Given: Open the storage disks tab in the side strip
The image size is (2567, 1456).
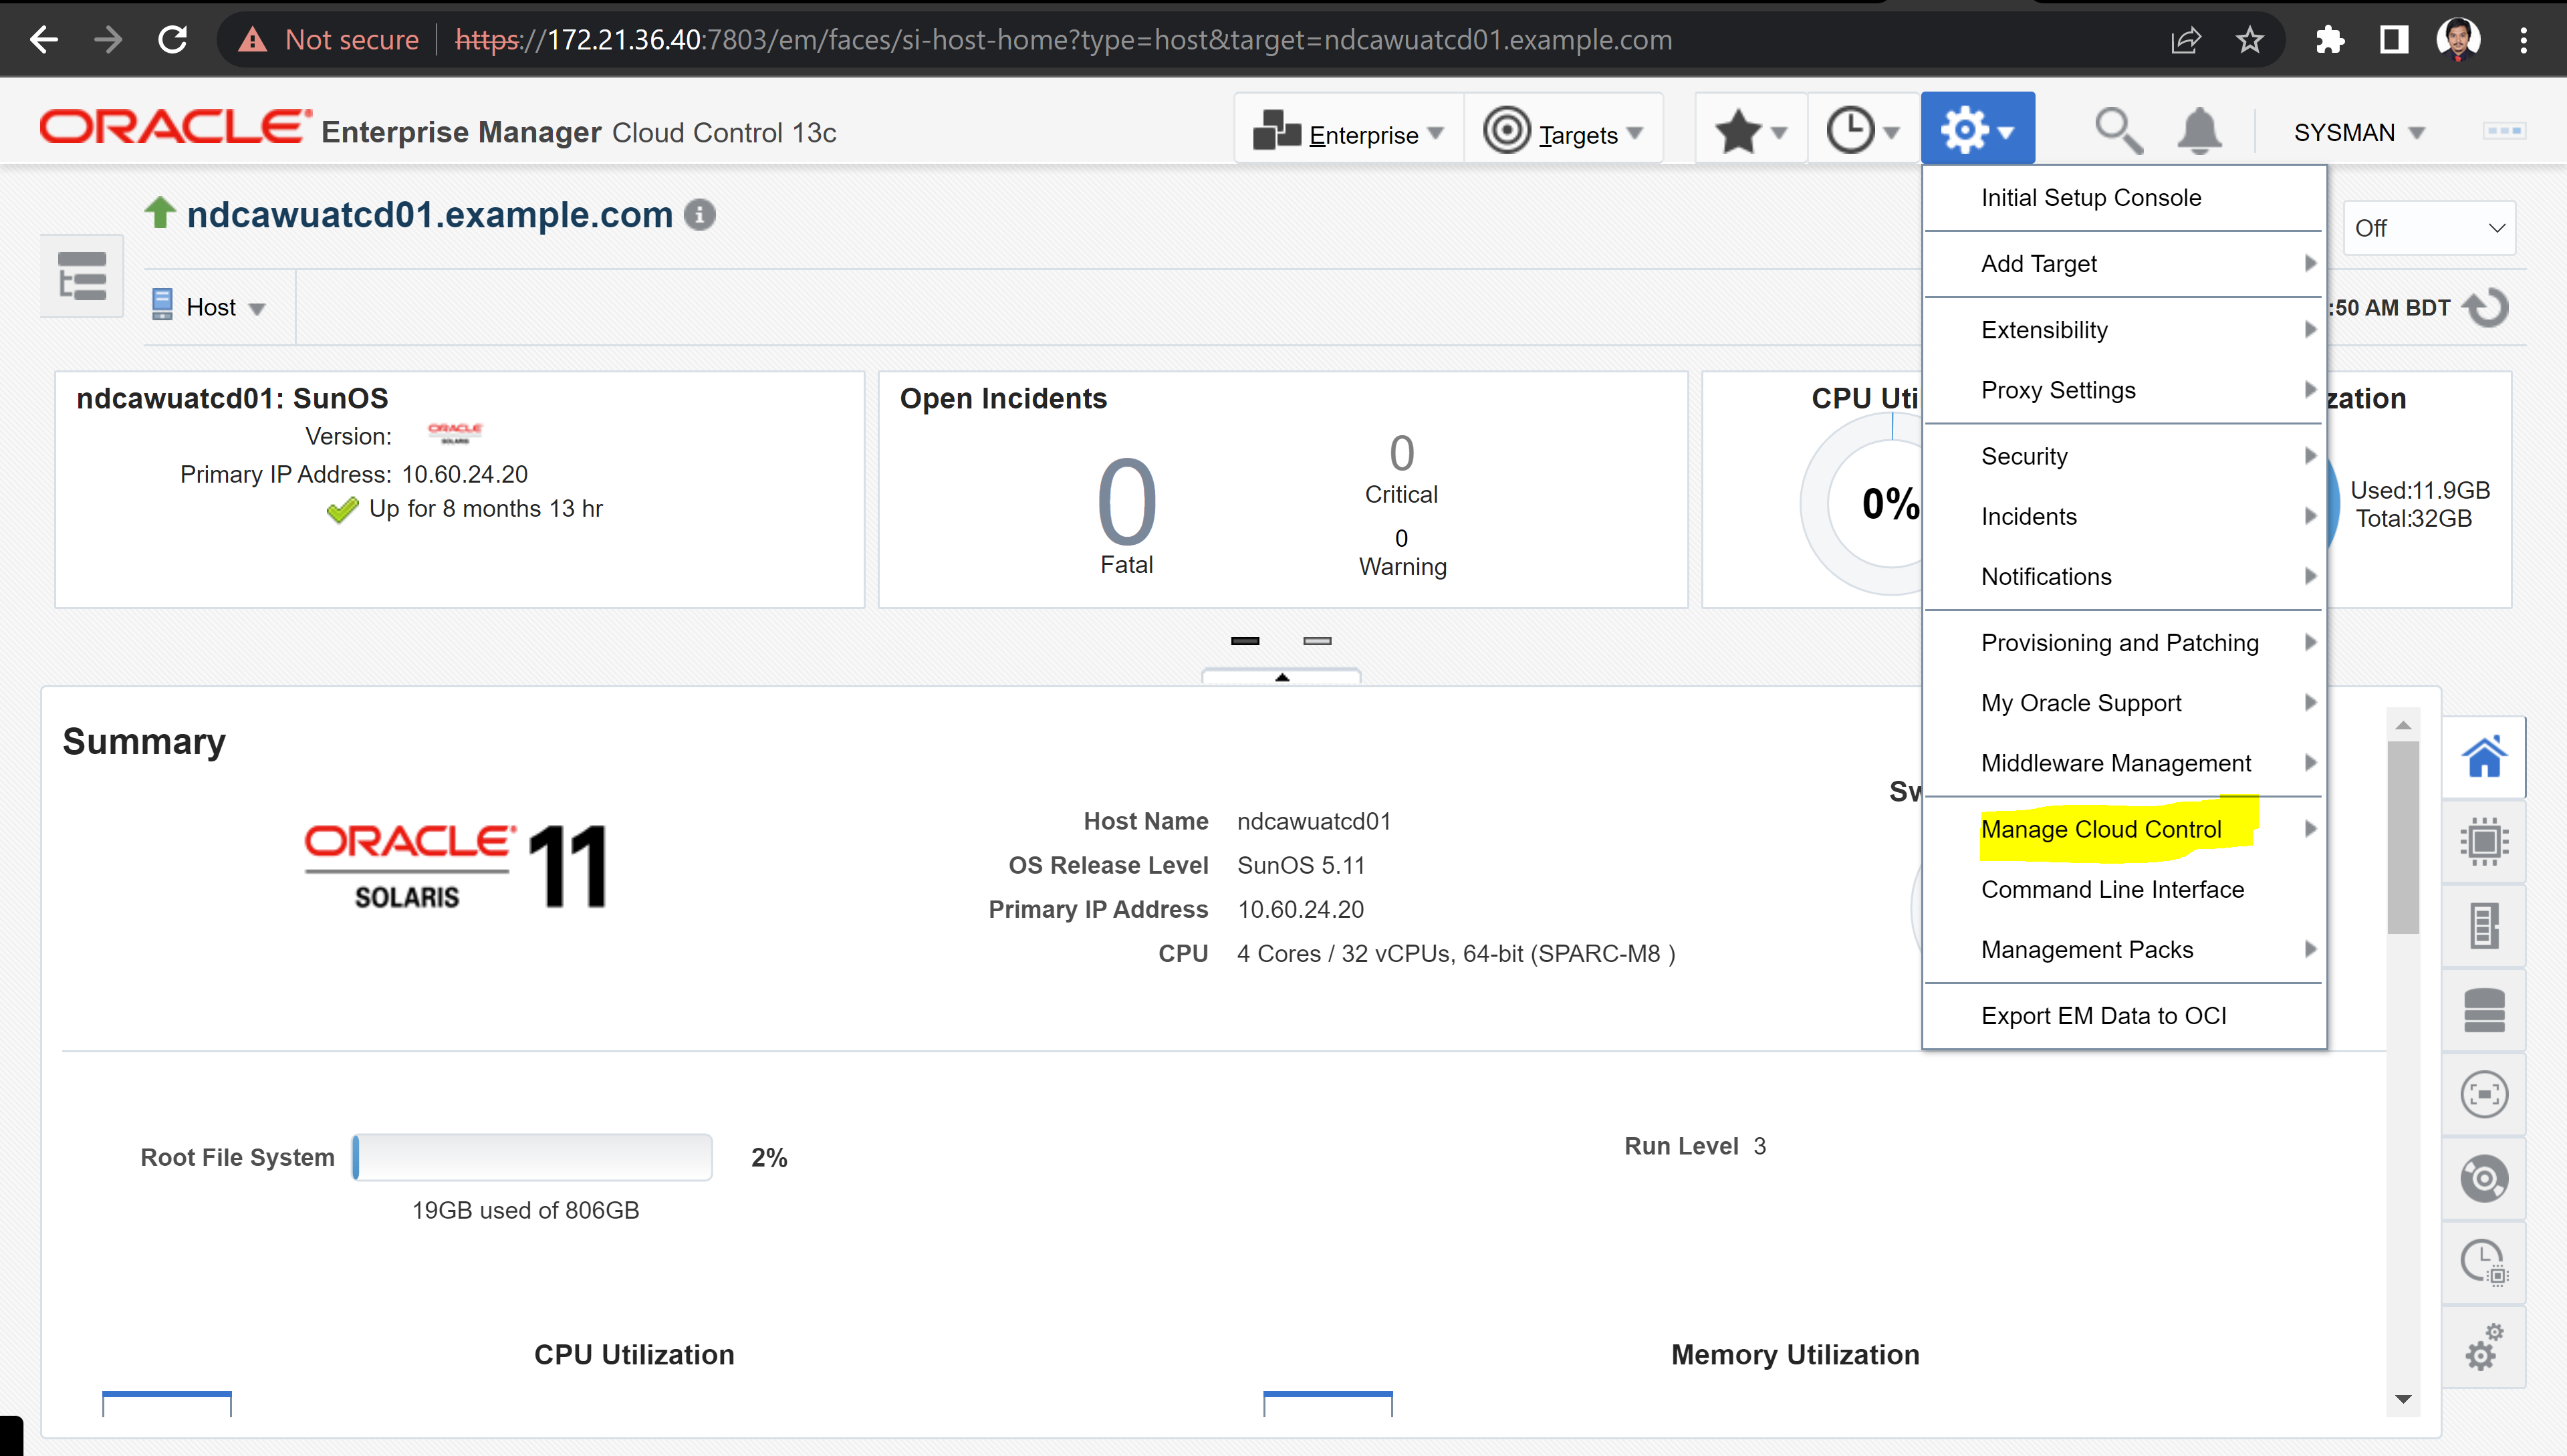Looking at the screenshot, I should [2484, 1010].
